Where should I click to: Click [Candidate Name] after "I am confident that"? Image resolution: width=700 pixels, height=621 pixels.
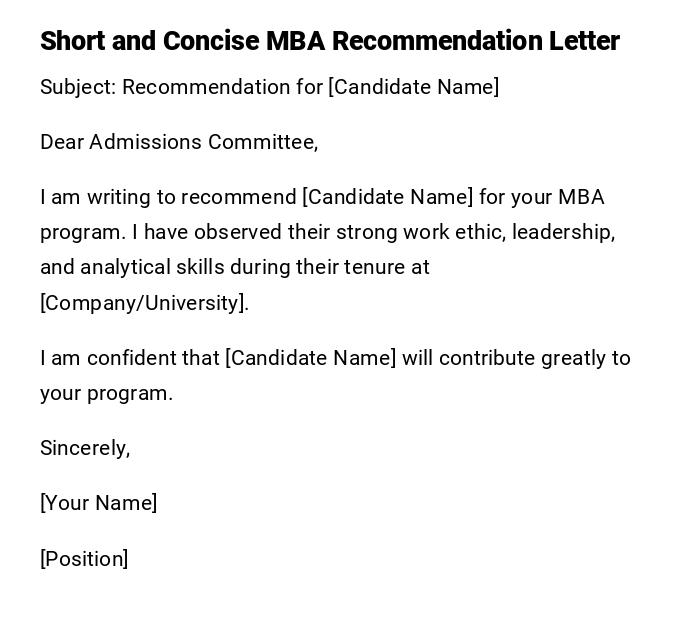(311, 358)
